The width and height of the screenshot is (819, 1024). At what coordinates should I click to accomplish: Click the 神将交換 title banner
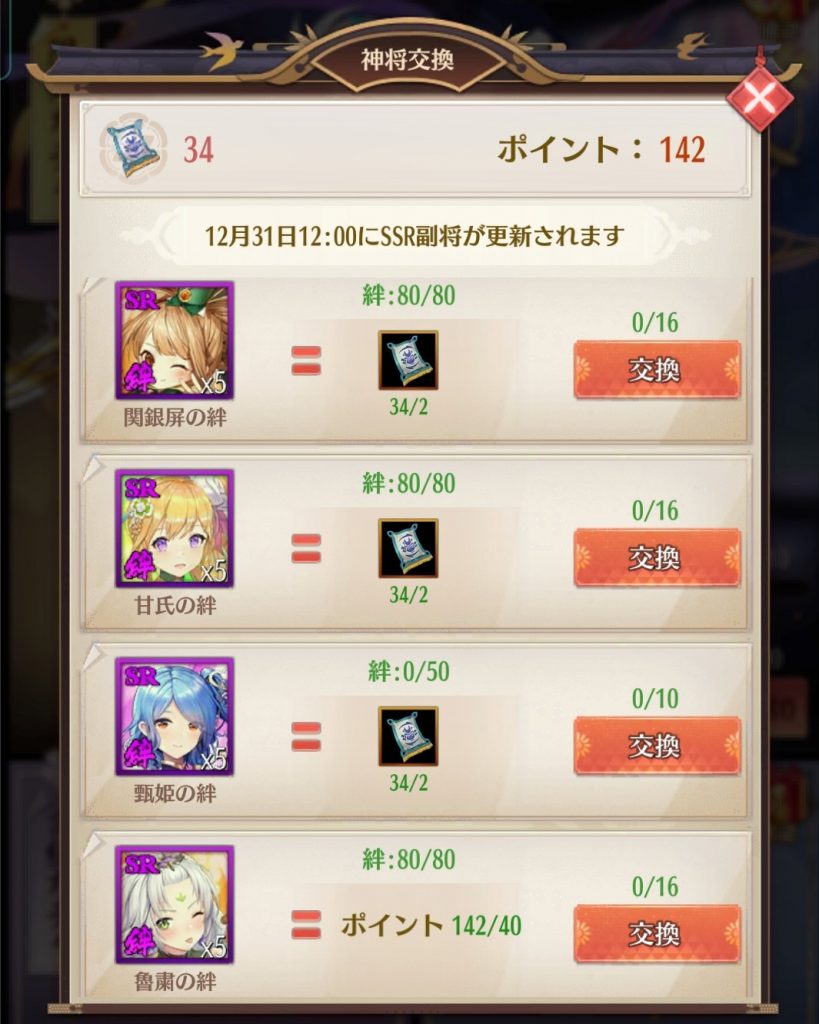pos(408,61)
